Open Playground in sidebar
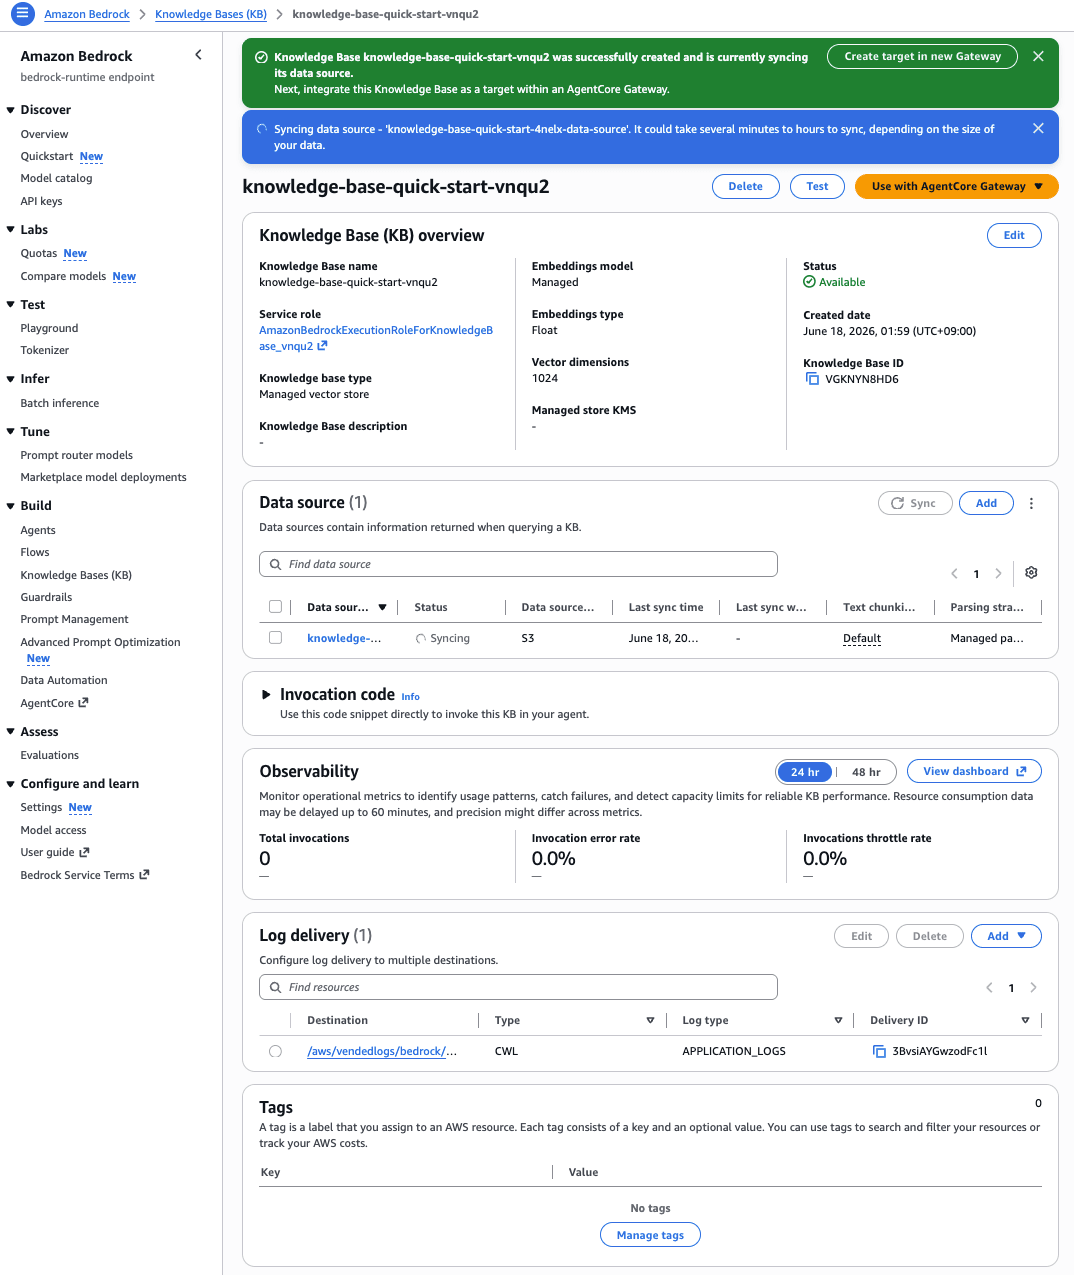 click(49, 328)
